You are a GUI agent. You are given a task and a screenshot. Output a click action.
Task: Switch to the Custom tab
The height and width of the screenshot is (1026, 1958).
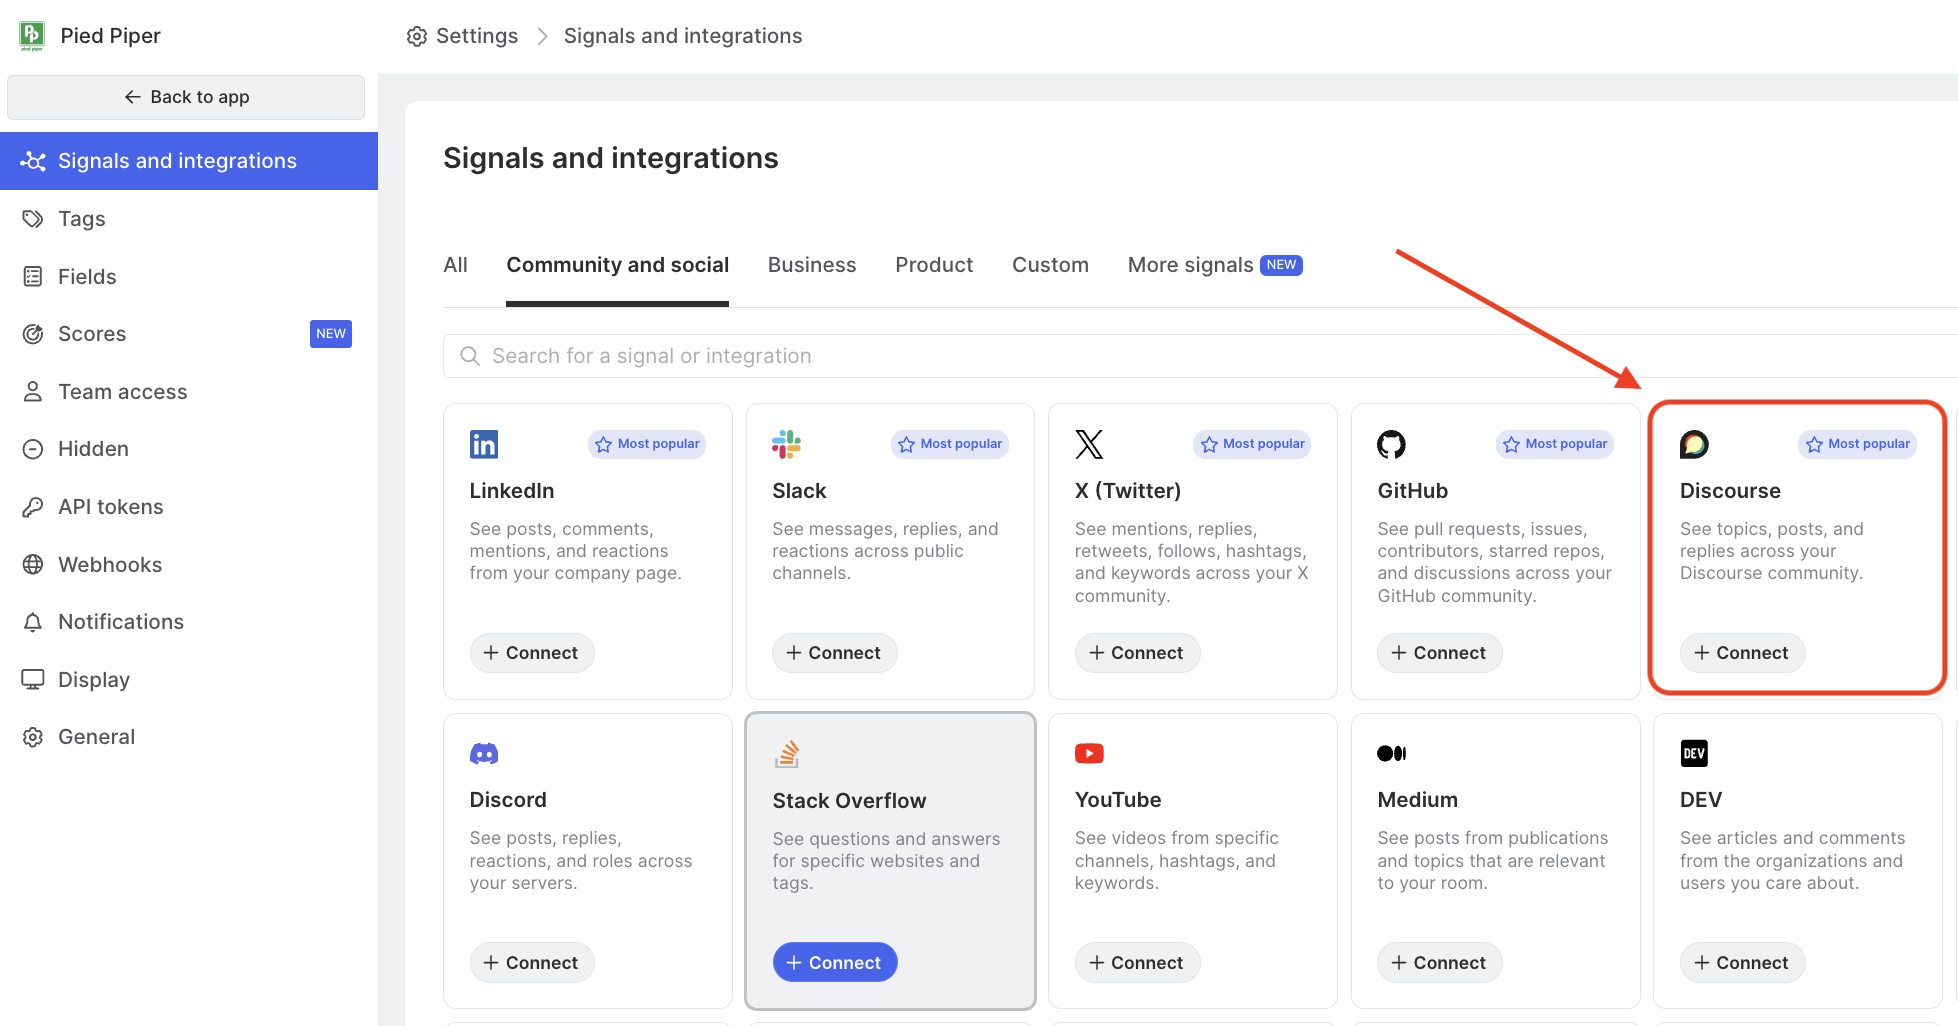[1050, 265]
